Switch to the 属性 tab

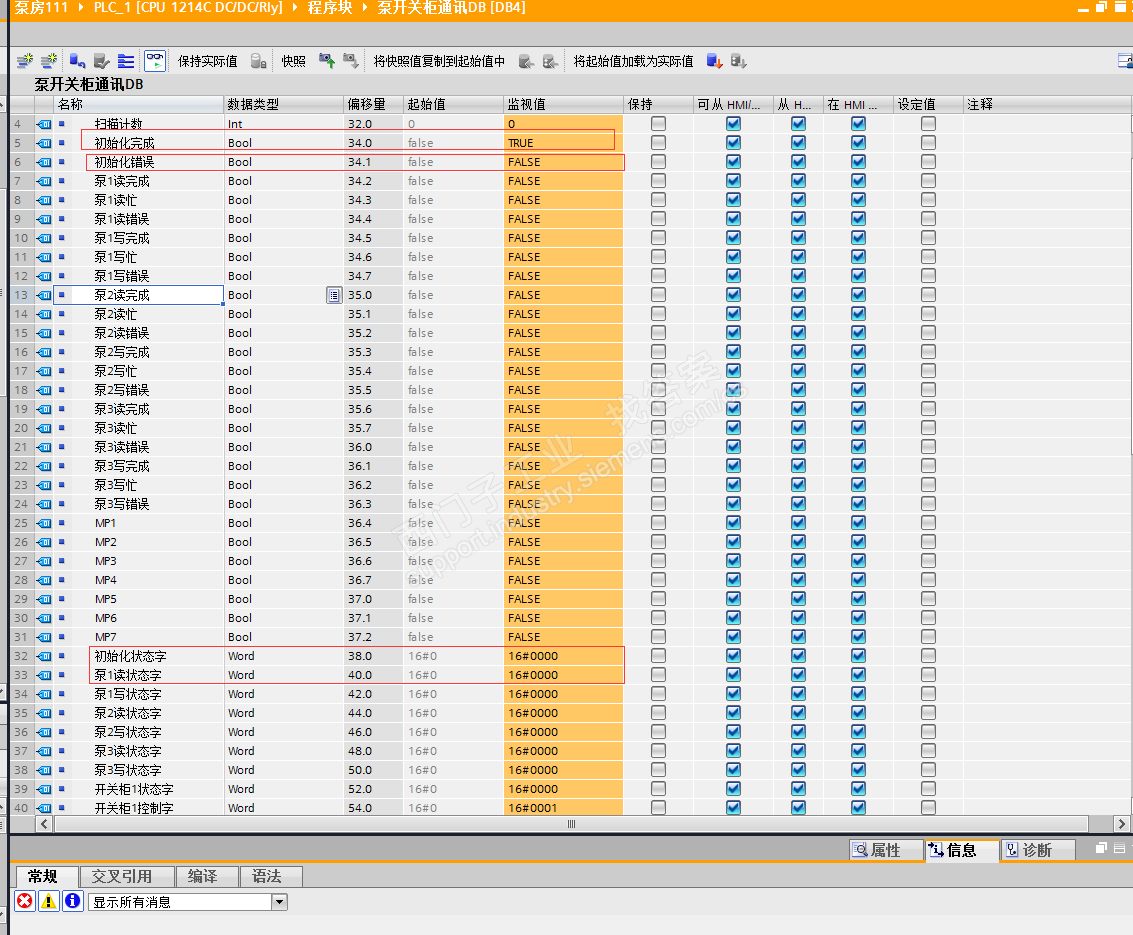[x=887, y=850]
